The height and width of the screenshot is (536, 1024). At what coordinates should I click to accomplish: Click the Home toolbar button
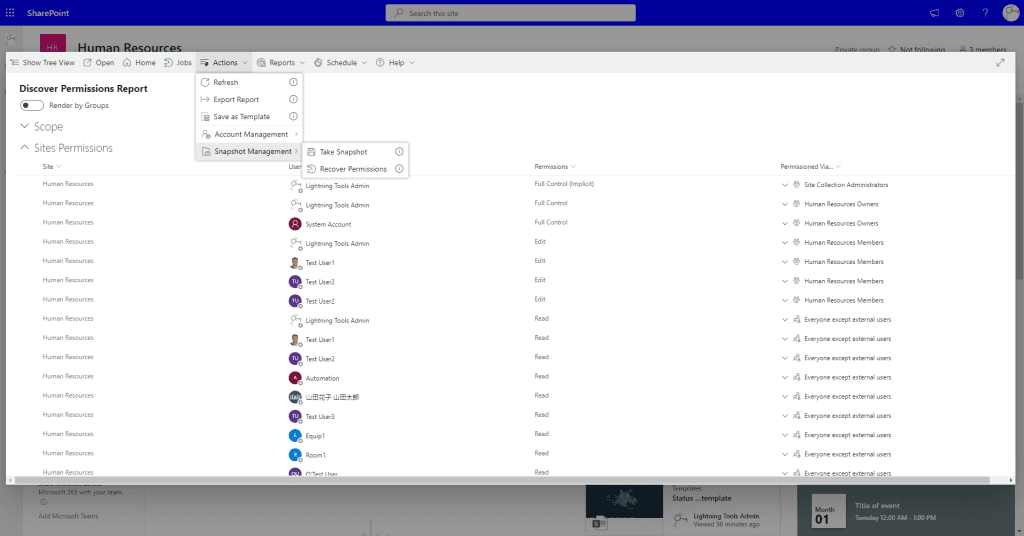click(139, 63)
